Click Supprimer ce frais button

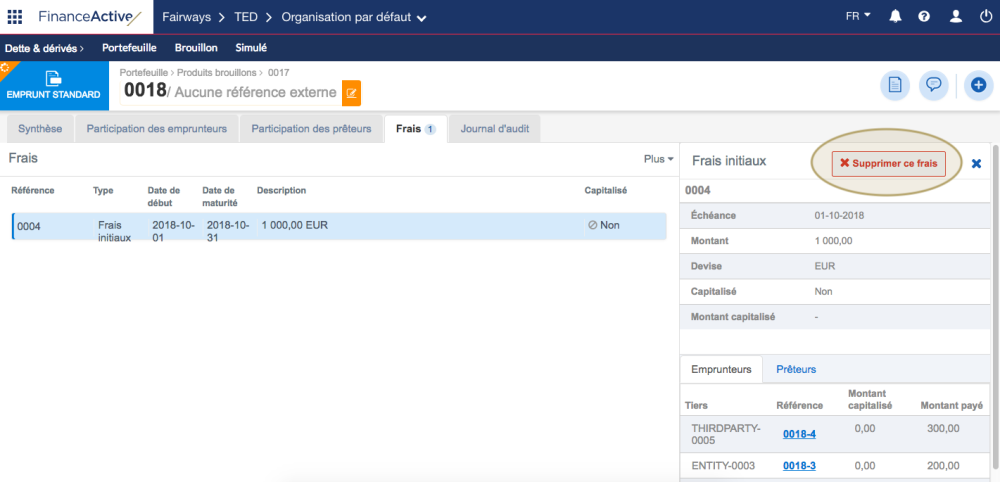click(x=888, y=164)
